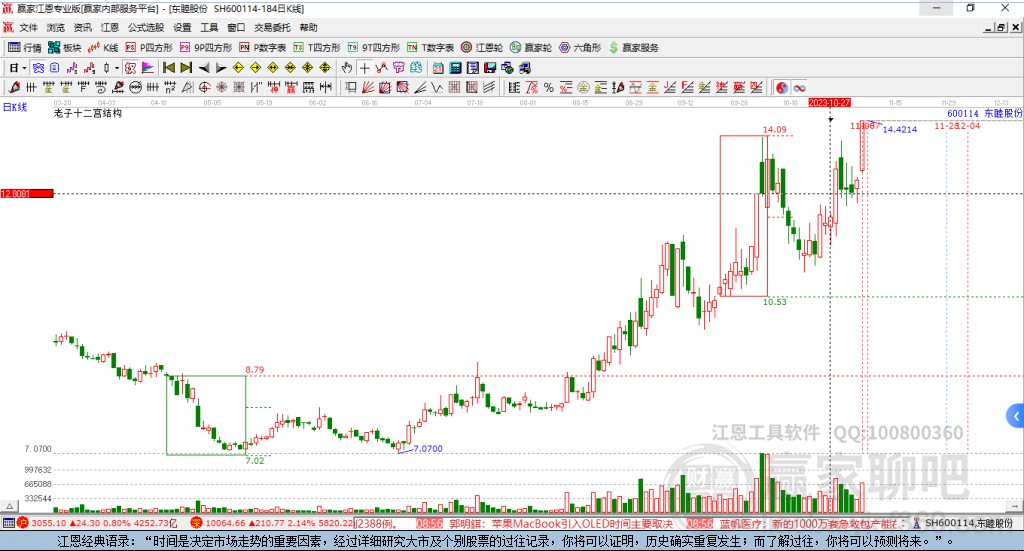This screenshot has height=551, width=1024.
Task: Click the 日K线 chart label
Action: (x=15, y=107)
